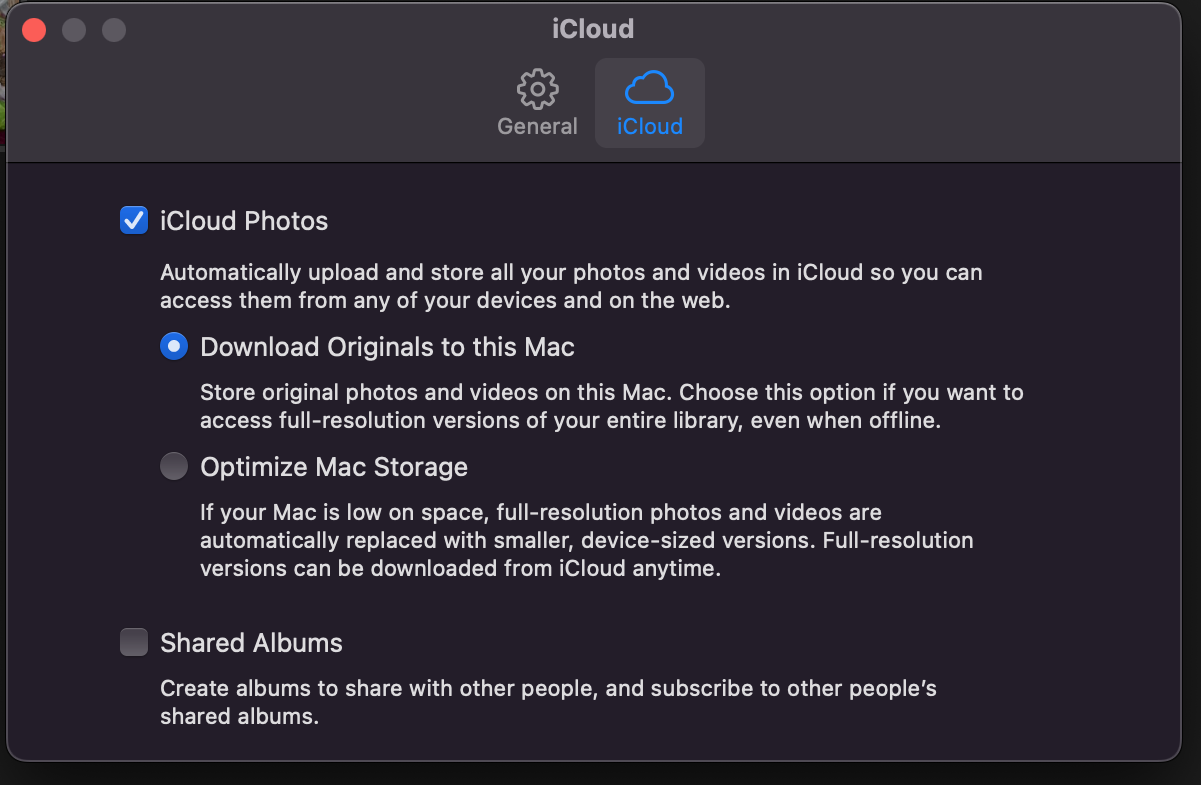
Task: Click the iCloud Photos label text
Action: tap(244, 221)
